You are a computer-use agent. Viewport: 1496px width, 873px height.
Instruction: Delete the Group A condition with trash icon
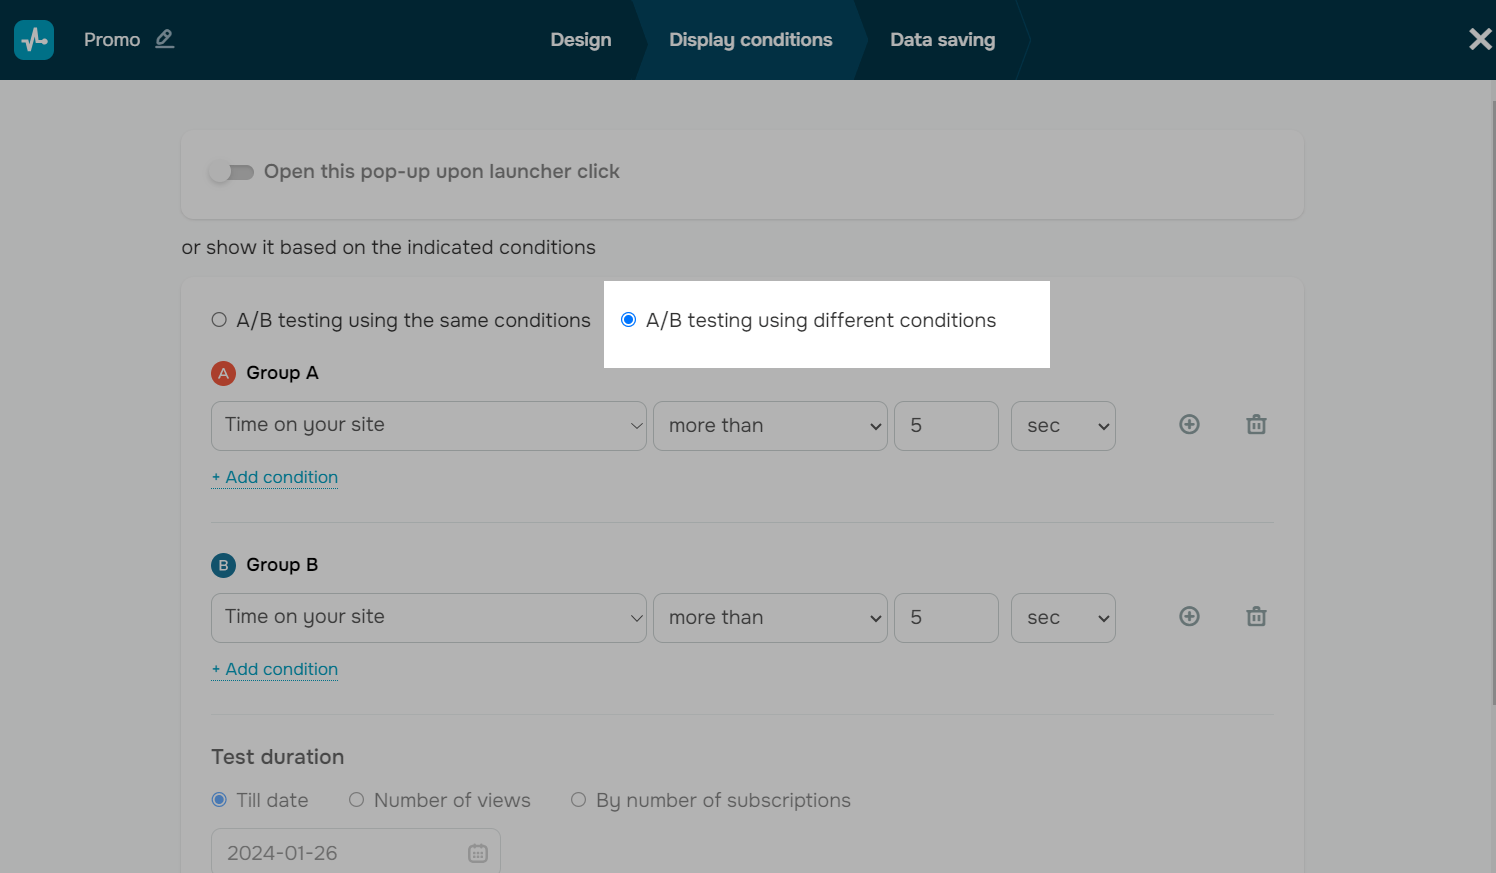(1256, 425)
